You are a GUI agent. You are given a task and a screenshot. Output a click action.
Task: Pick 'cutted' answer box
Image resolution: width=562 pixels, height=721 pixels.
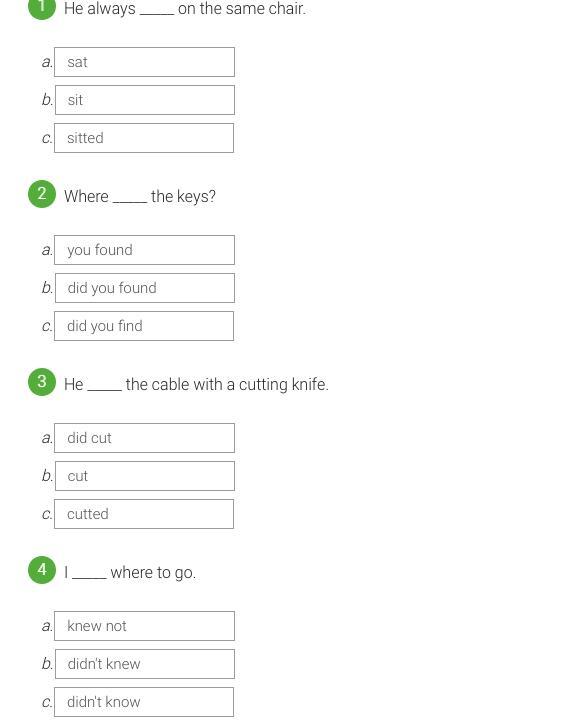pyautogui.click(x=144, y=514)
